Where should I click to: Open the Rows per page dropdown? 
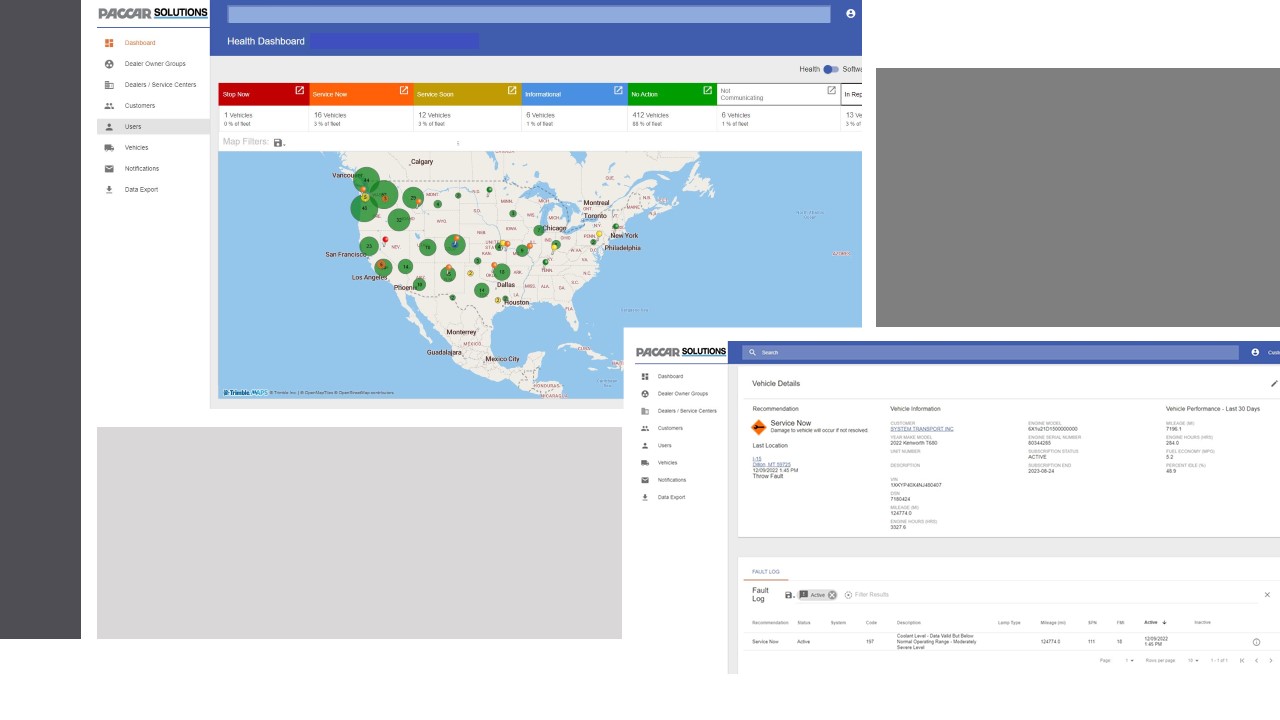tap(1194, 661)
